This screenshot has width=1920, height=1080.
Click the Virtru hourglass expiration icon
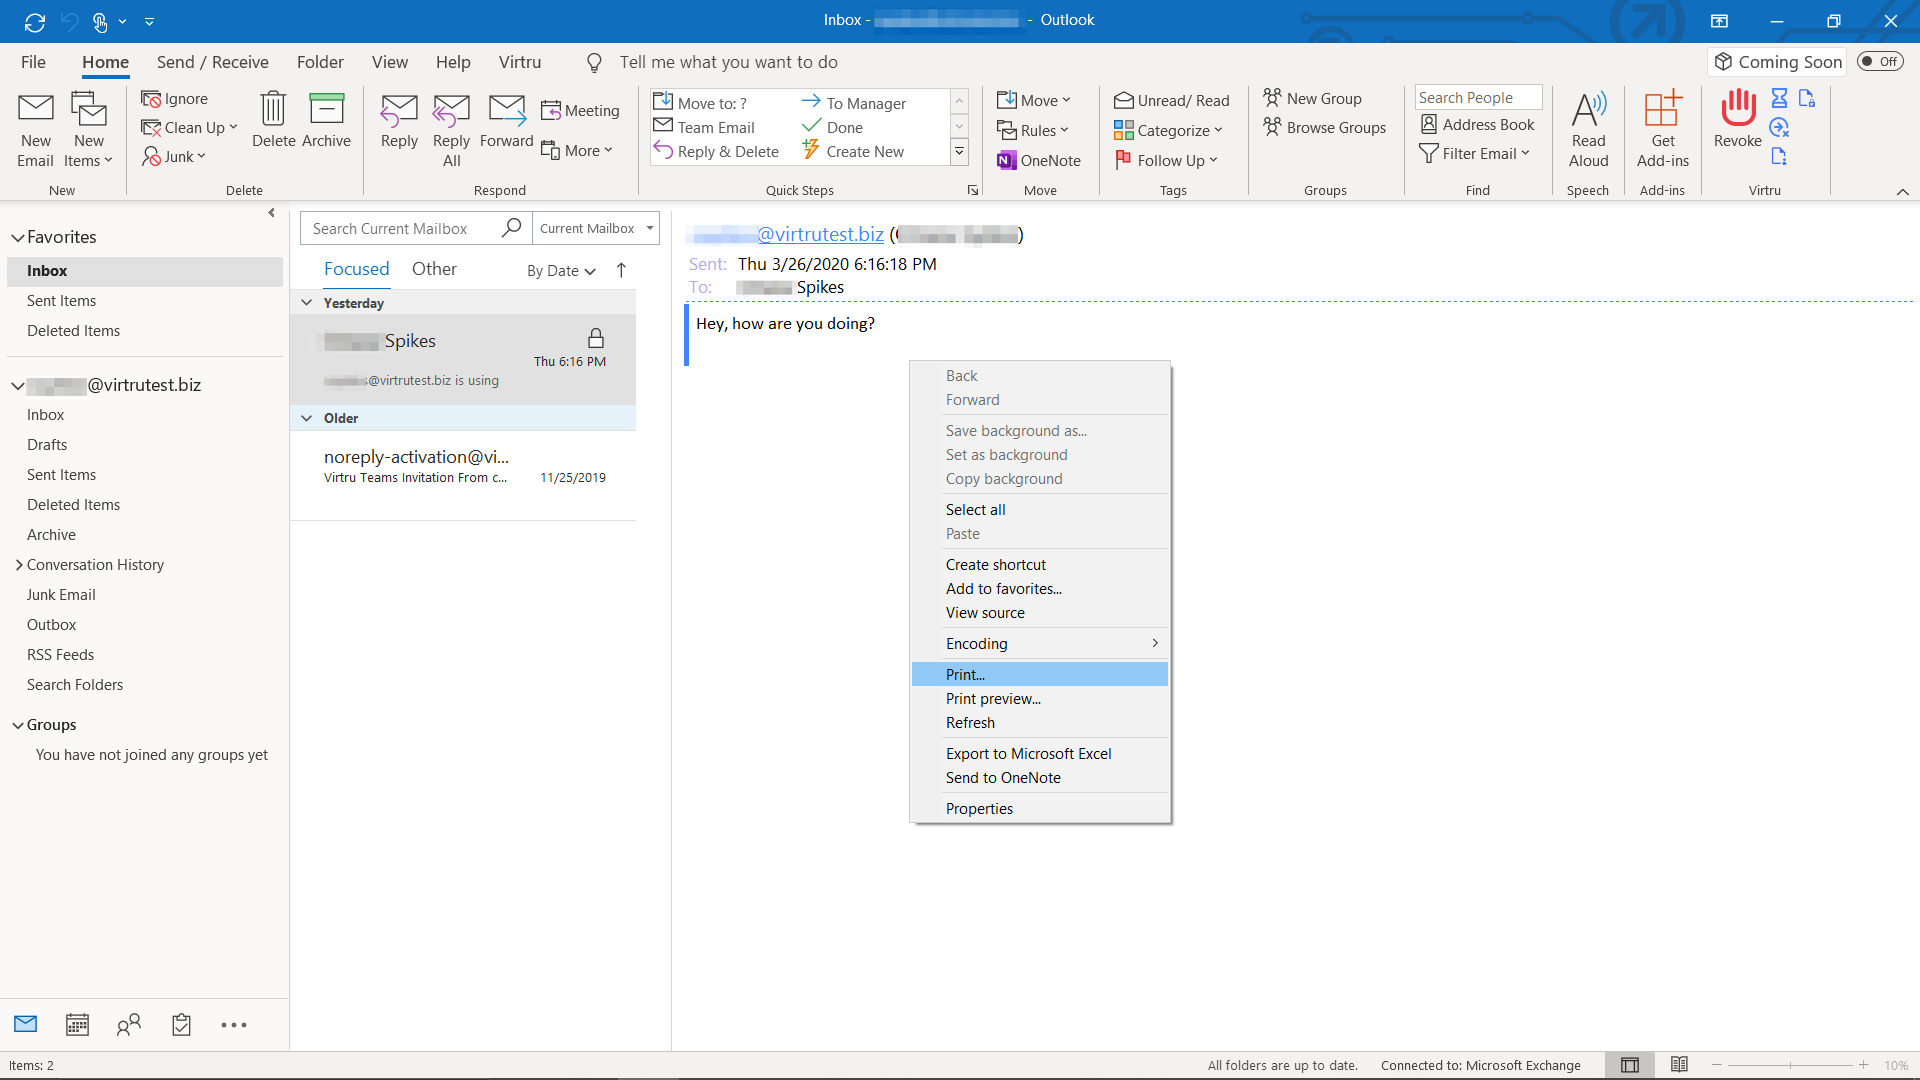tap(1779, 98)
